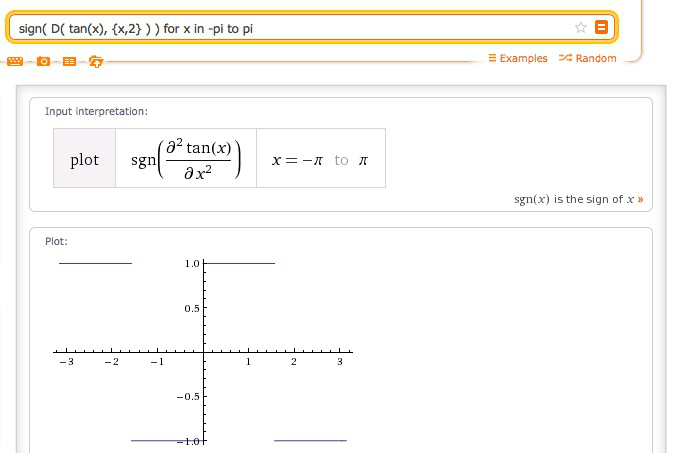Open the extended keyboard icon

tap(15, 62)
